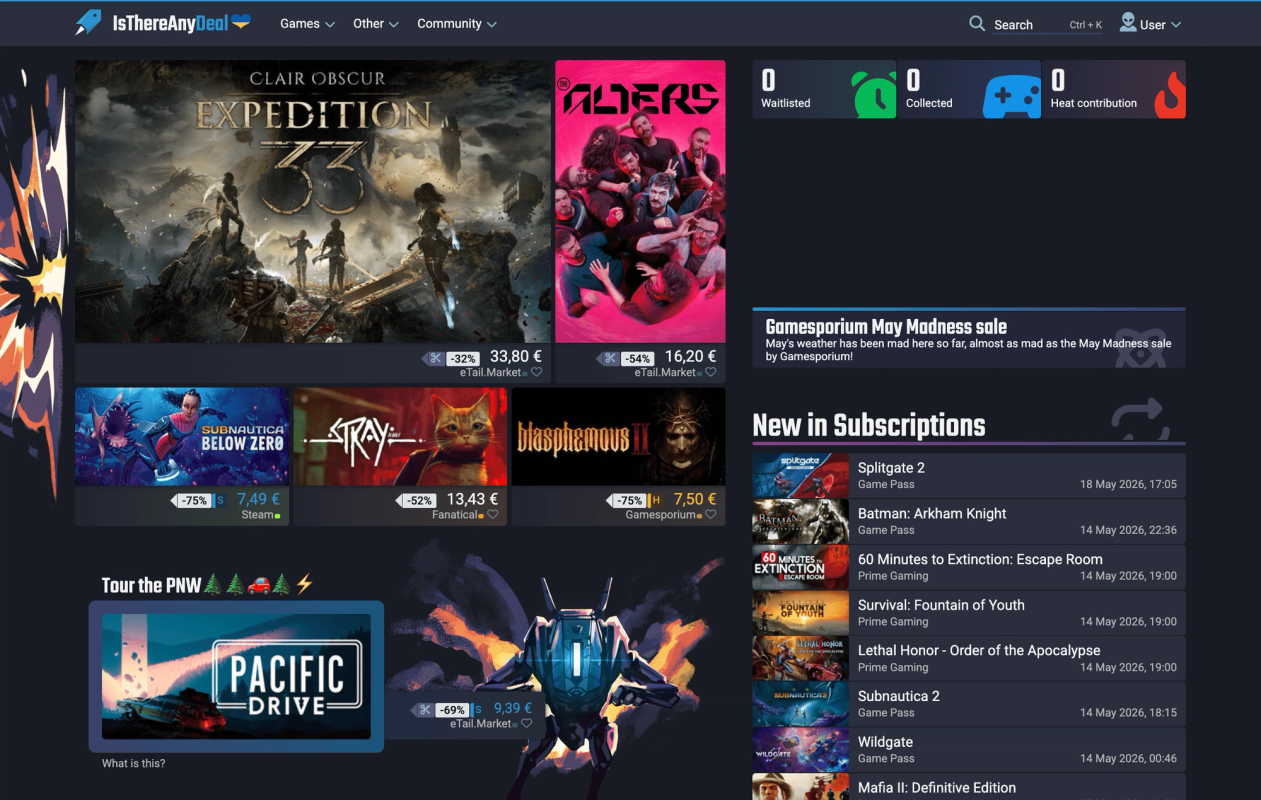Click the historical low 'H' badge on Blasphemous II
Screen dimensions: 1261x800
point(655,500)
